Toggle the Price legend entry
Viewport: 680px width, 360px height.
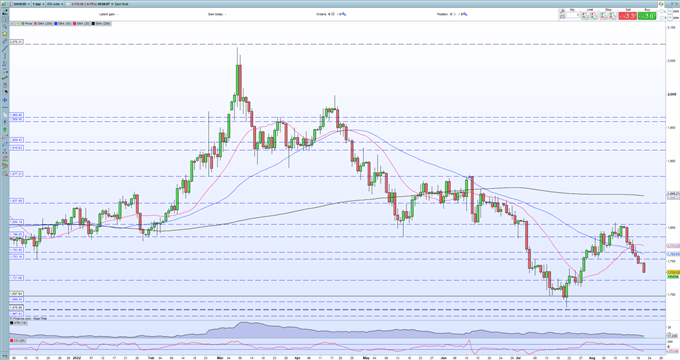[27, 23]
